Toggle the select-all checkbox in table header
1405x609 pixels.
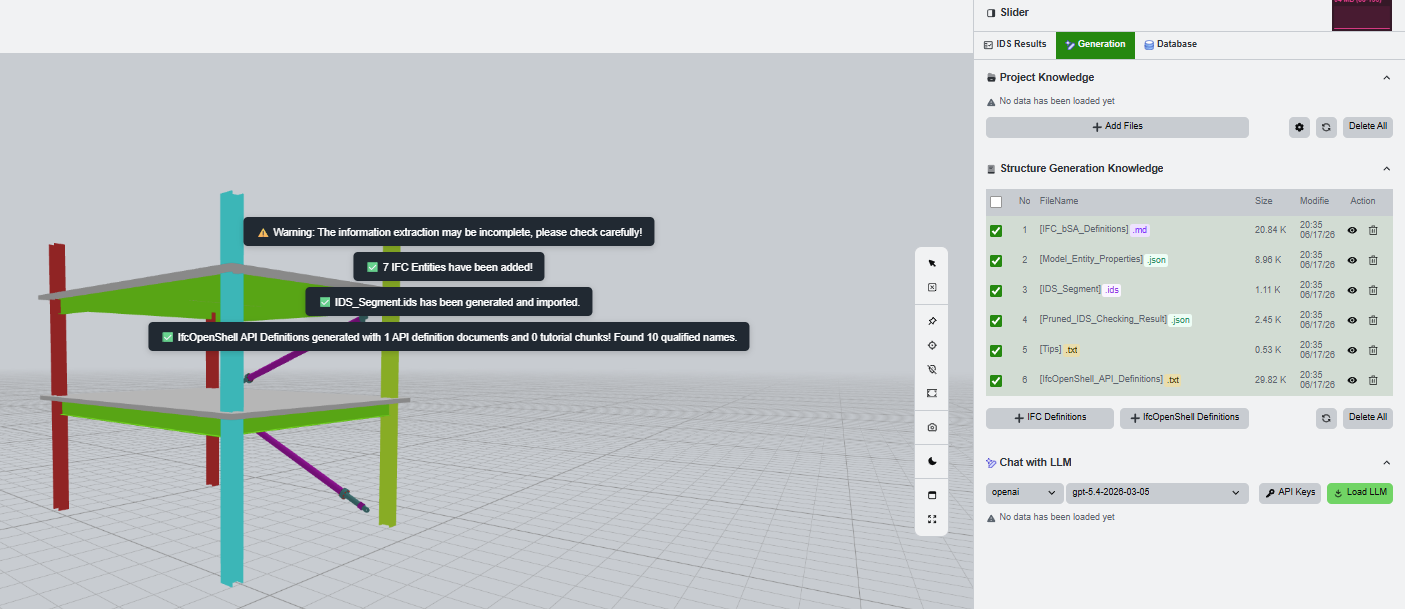click(x=996, y=202)
